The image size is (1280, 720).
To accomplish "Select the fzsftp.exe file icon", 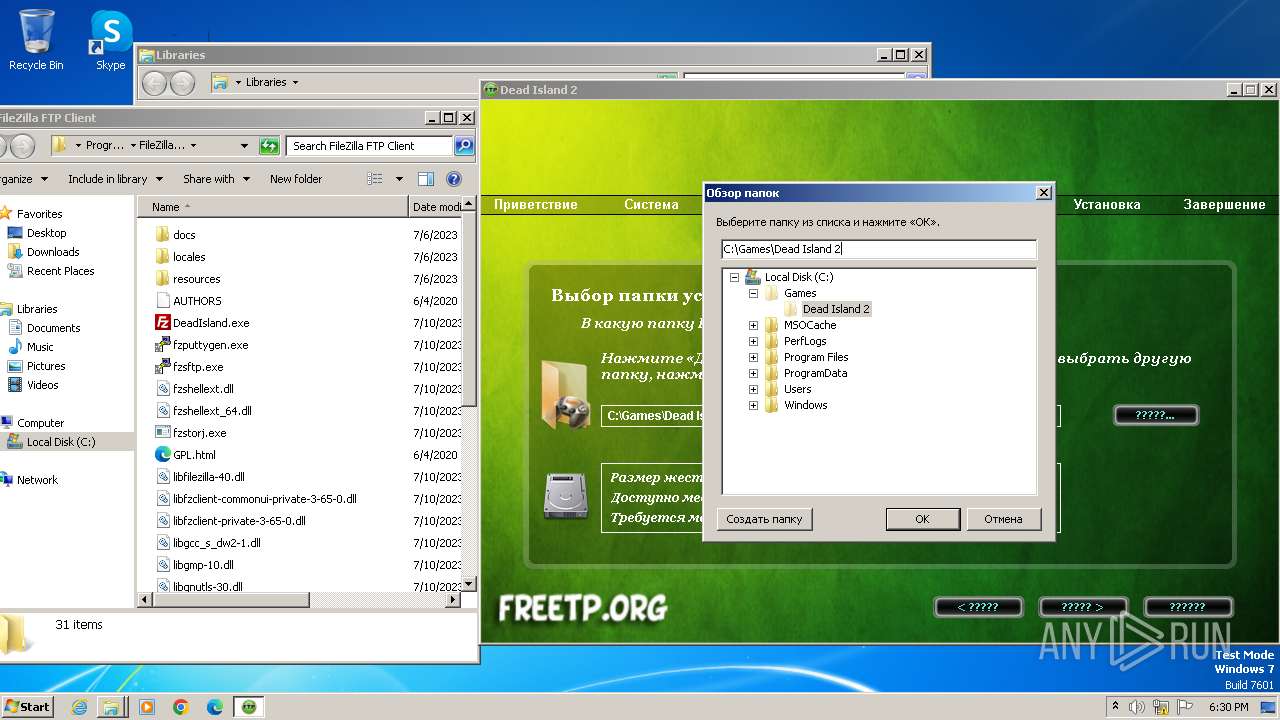I will click(163, 367).
